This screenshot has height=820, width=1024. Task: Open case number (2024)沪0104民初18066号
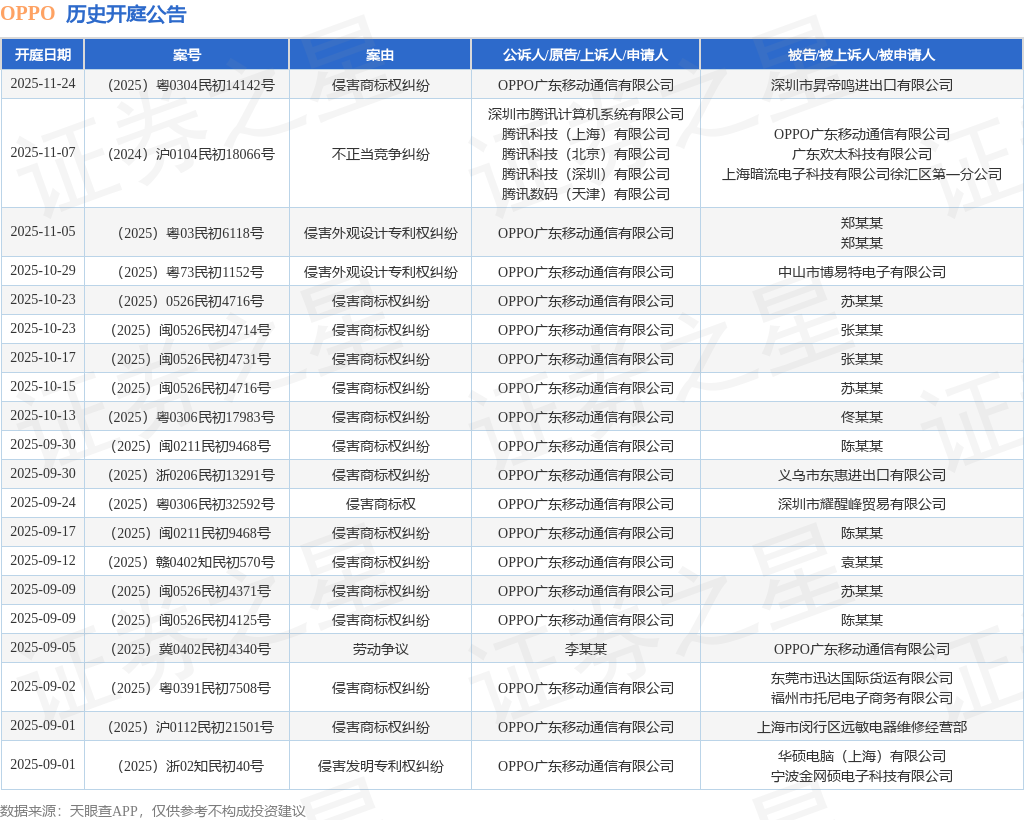(186, 154)
